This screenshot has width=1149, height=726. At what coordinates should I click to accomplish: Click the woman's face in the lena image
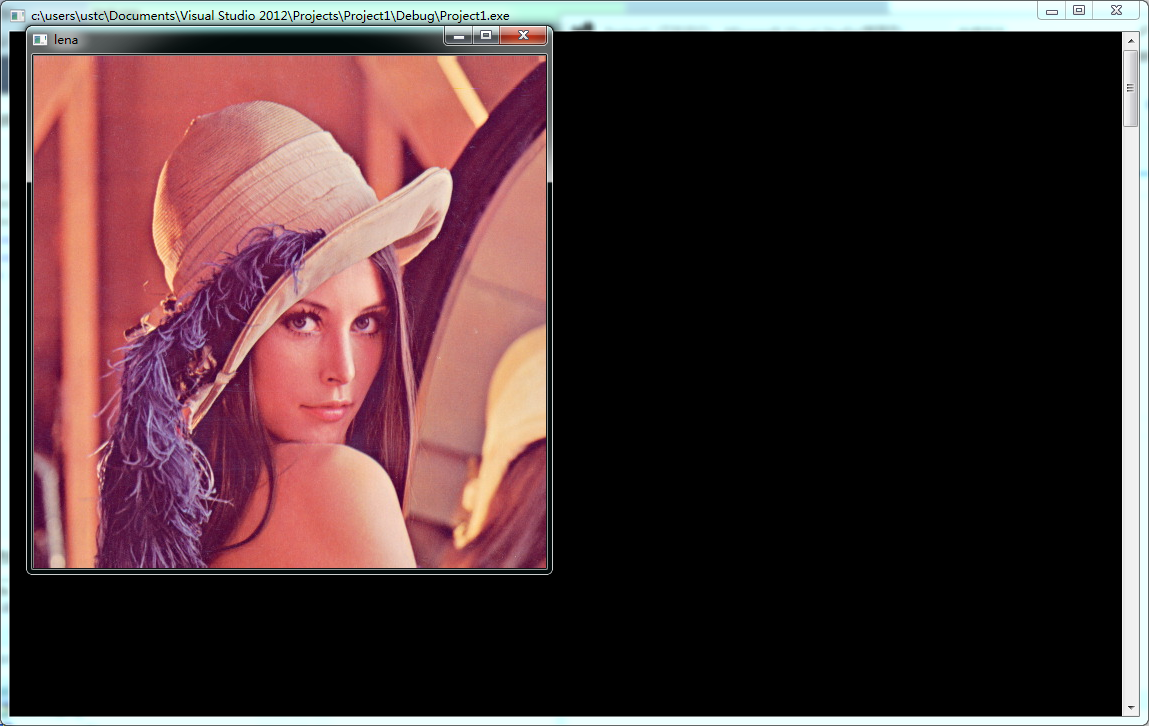[x=330, y=360]
